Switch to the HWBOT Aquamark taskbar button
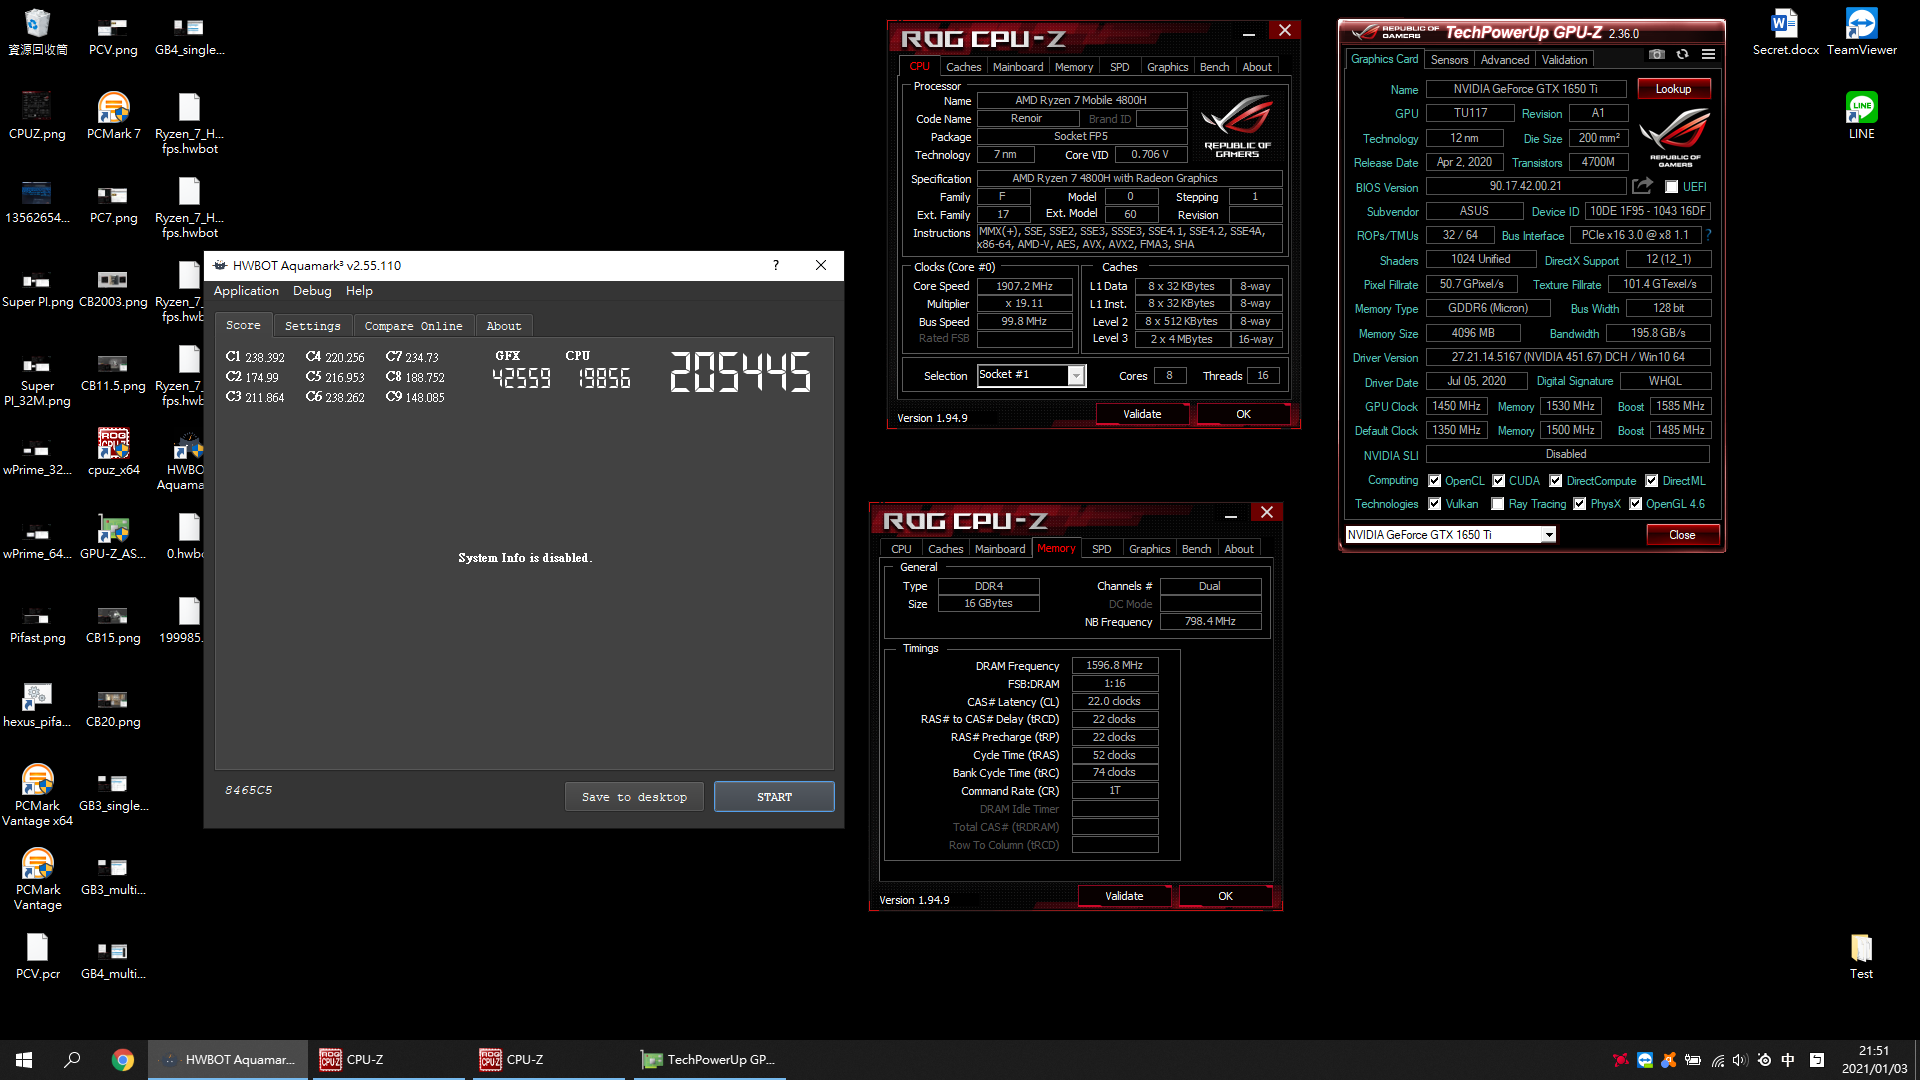Image resolution: width=1920 pixels, height=1080 pixels. [228, 1060]
